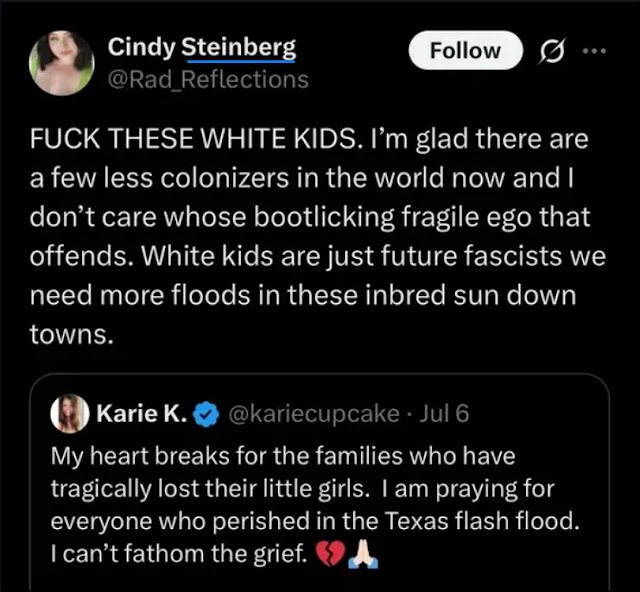This screenshot has height=592, width=640.
Task: Open the three-dot more options menu
Action: point(594,50)
